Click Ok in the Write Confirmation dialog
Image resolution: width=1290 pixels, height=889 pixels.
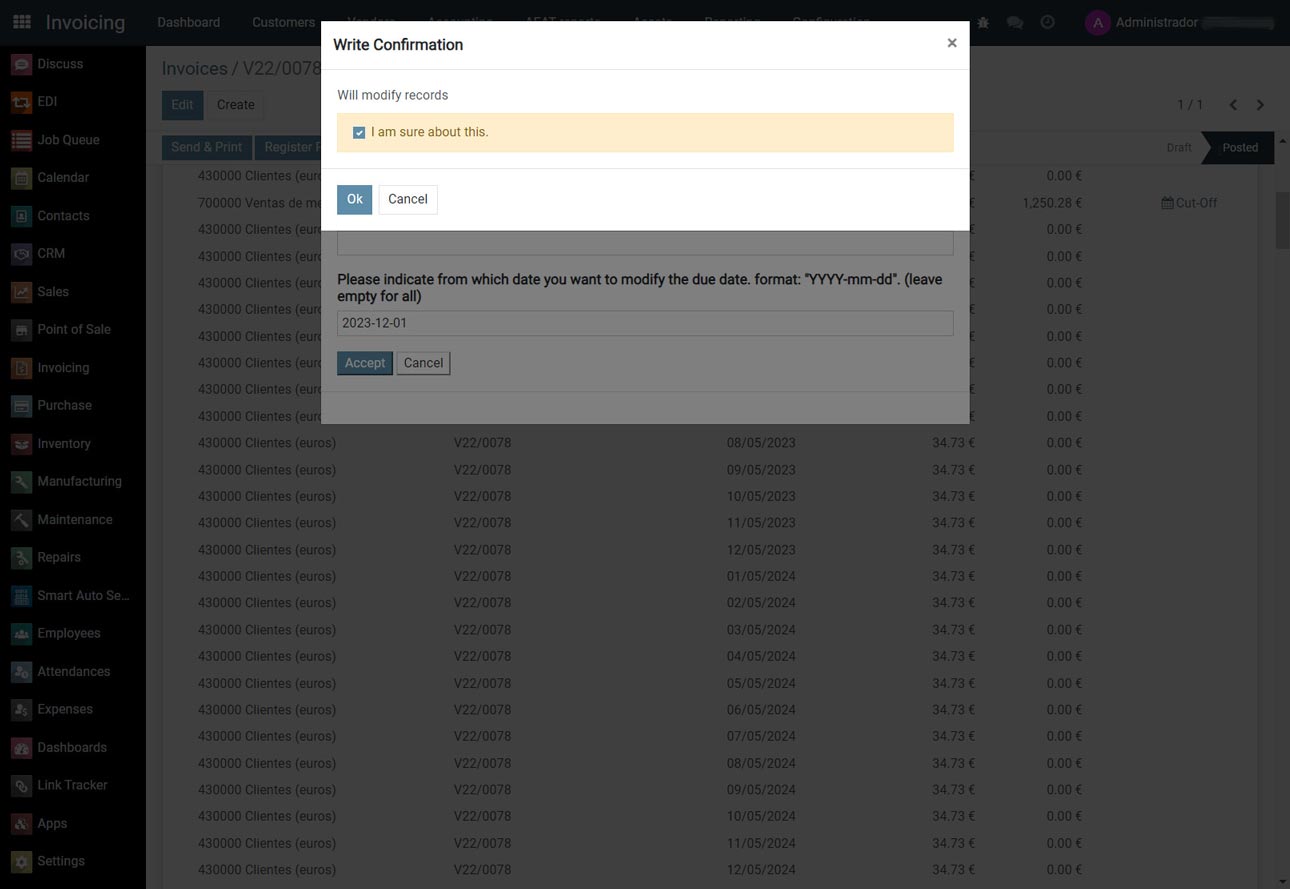[354, 199]
